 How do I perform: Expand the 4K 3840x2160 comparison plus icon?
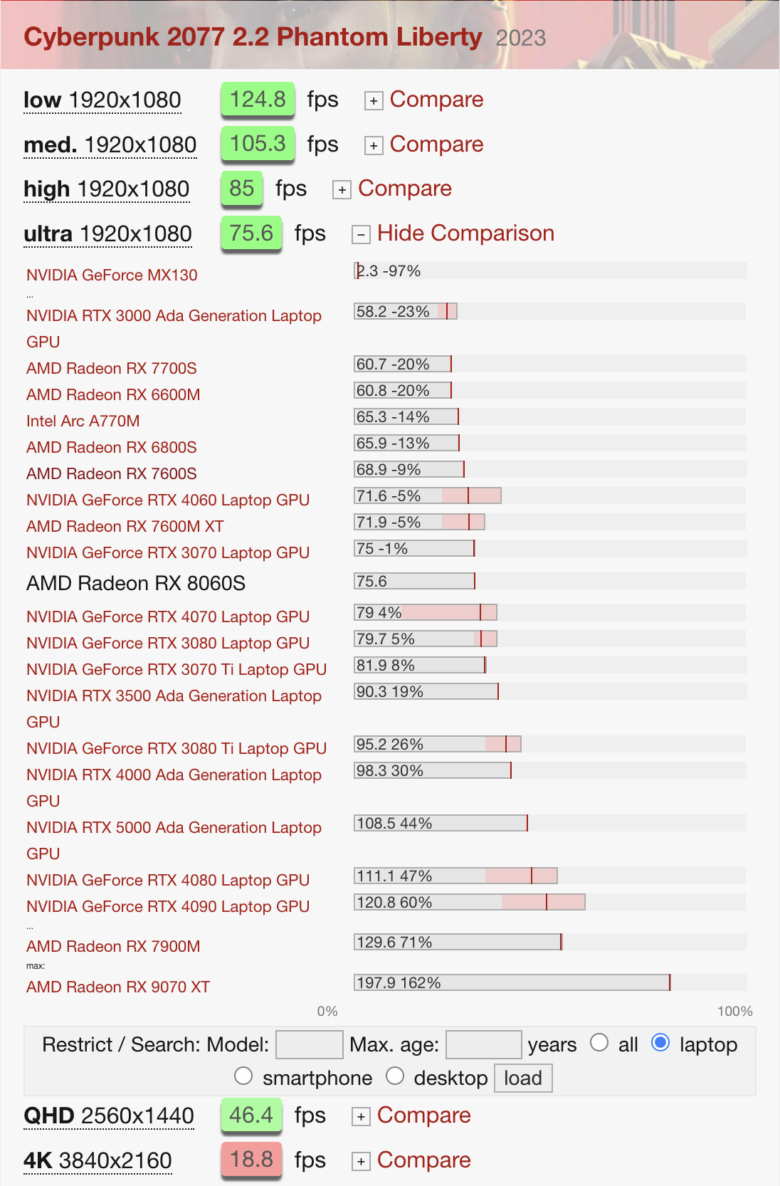click(x=361, y=1159)
